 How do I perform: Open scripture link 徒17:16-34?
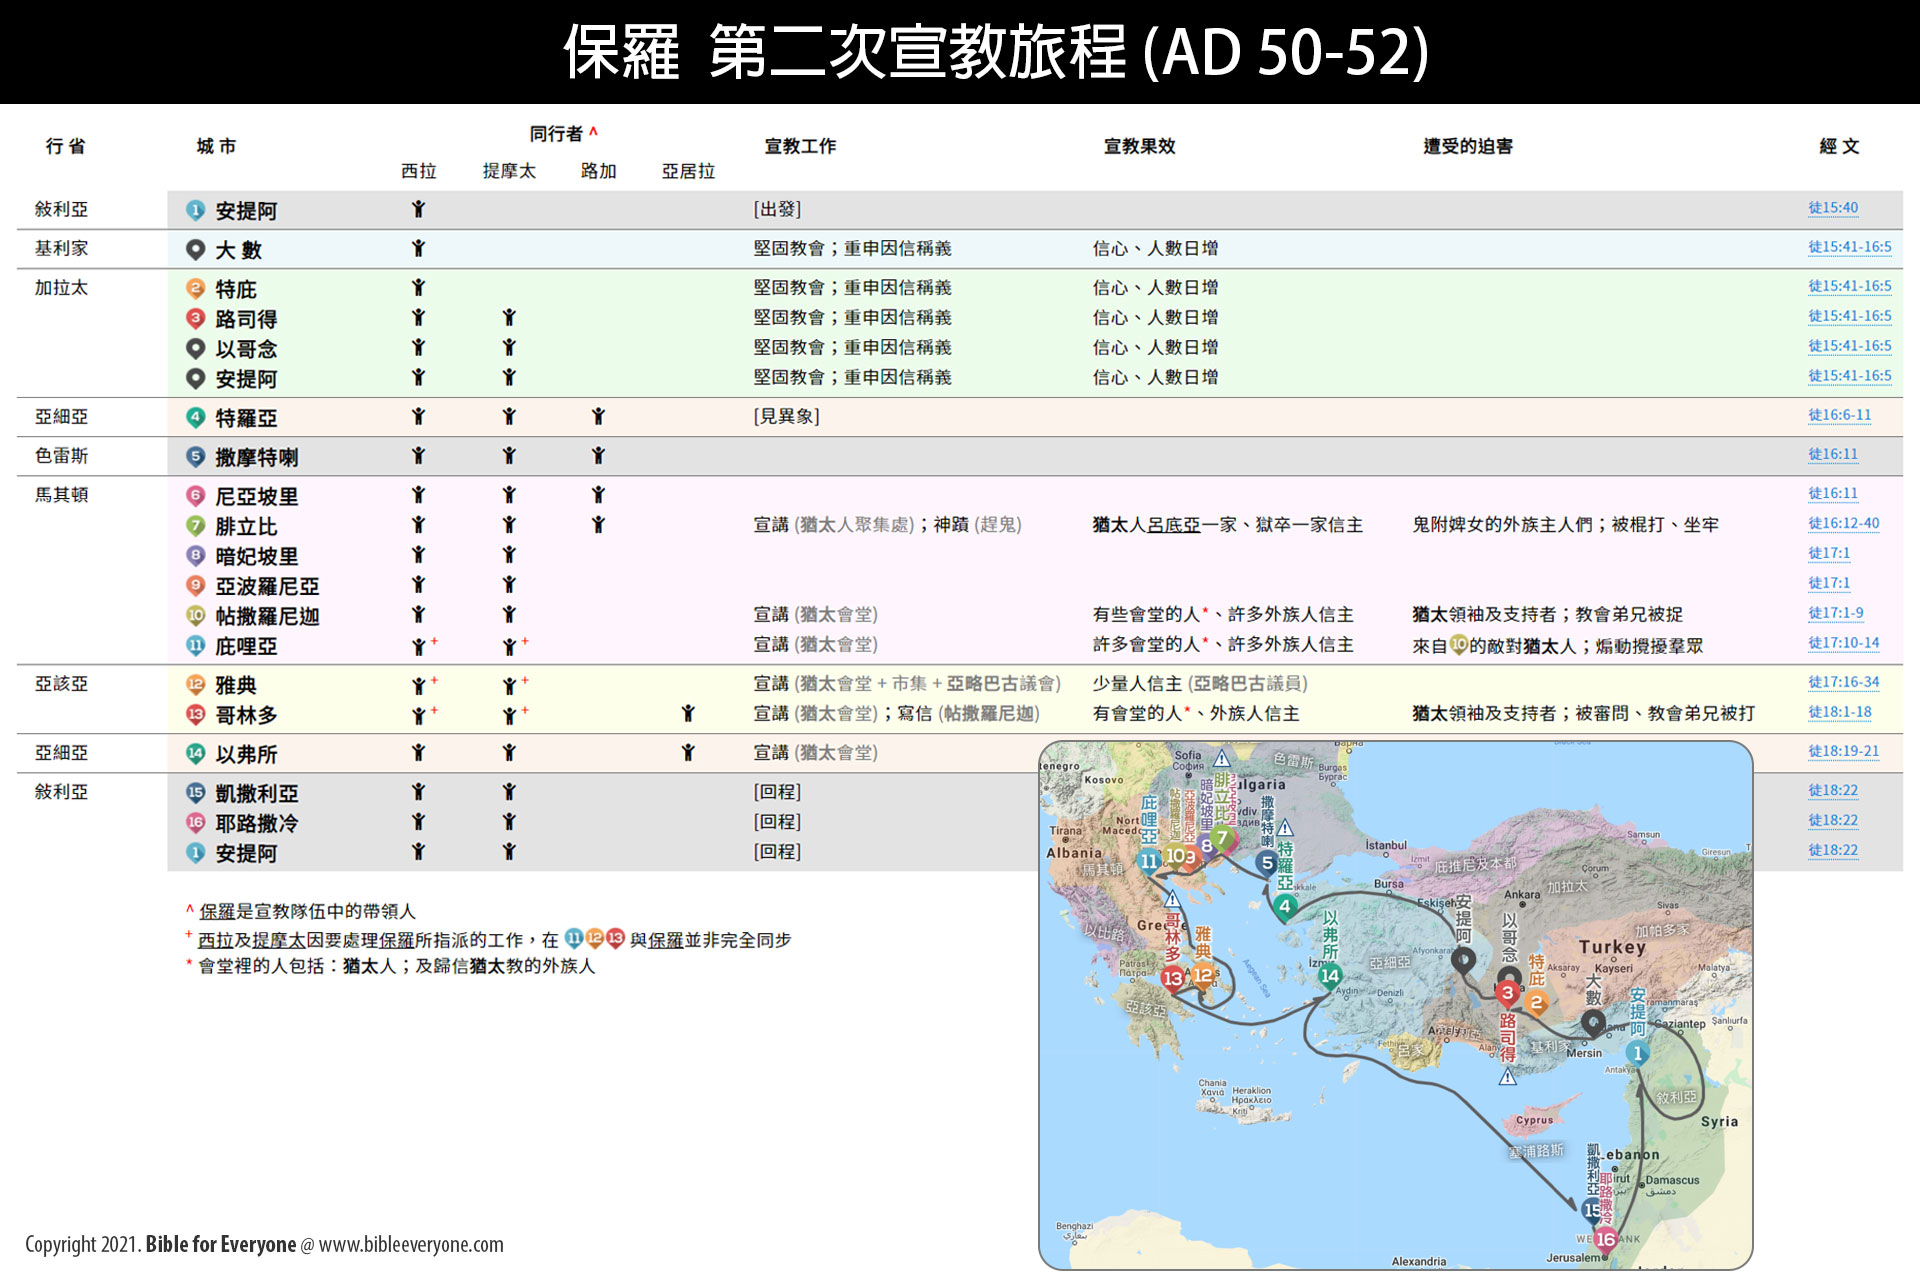click(x=1843, y=682)
